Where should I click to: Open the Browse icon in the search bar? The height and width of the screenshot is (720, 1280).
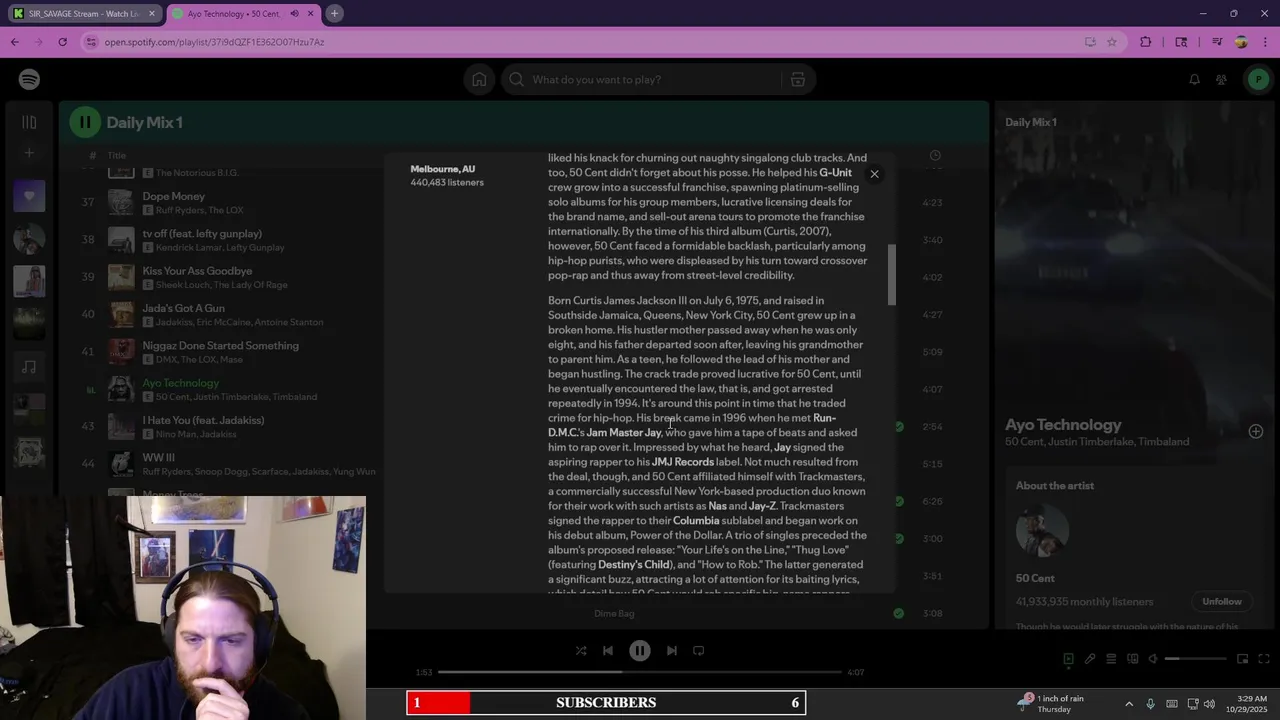[797, 80]
